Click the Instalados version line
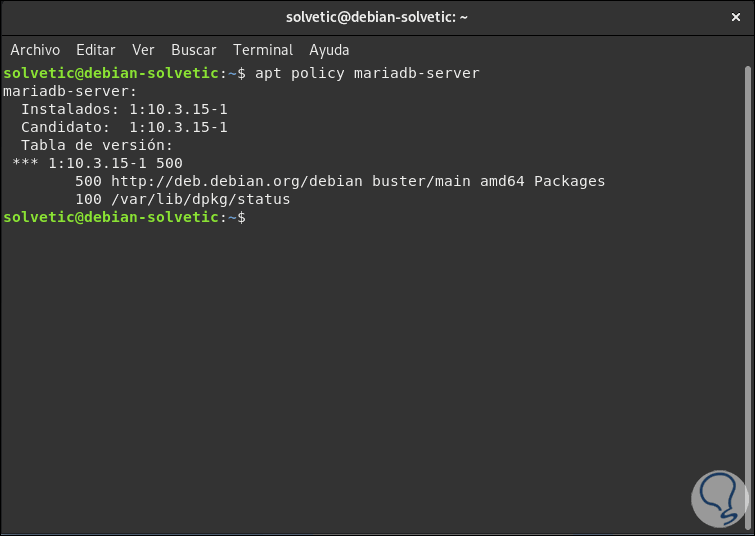 [x=124, y=109]
